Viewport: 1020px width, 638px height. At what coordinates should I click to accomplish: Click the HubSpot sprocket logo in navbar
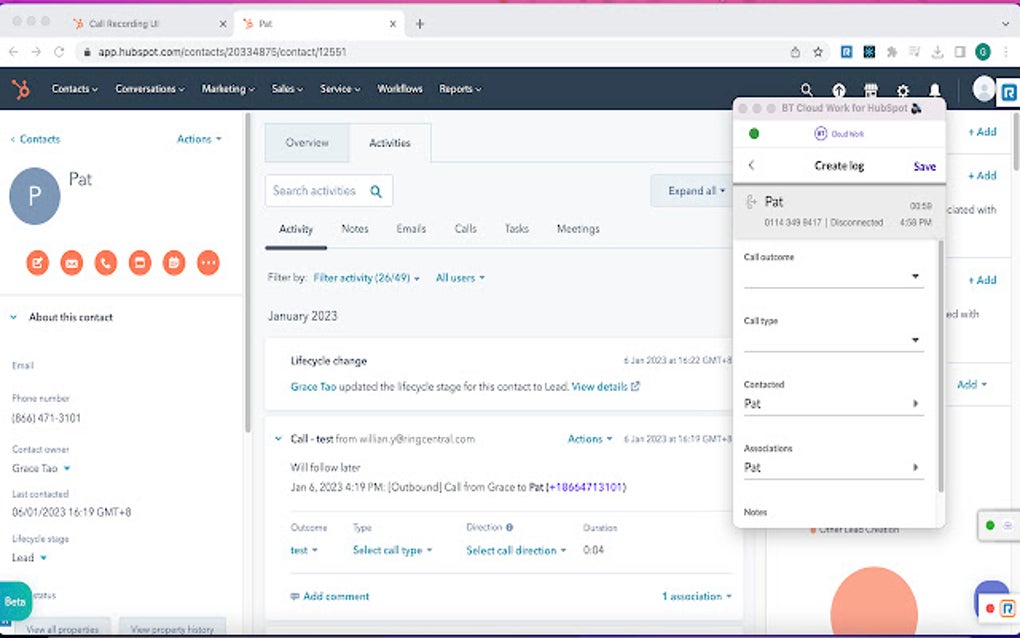pos(21,89)
